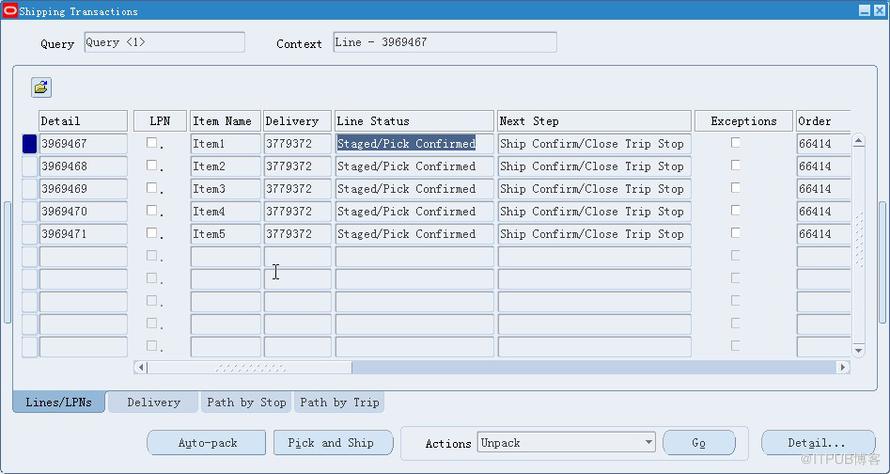This screenshot has width=890, height=474.
Task: Click Detail cell 3969468
Action: [83, 166]
